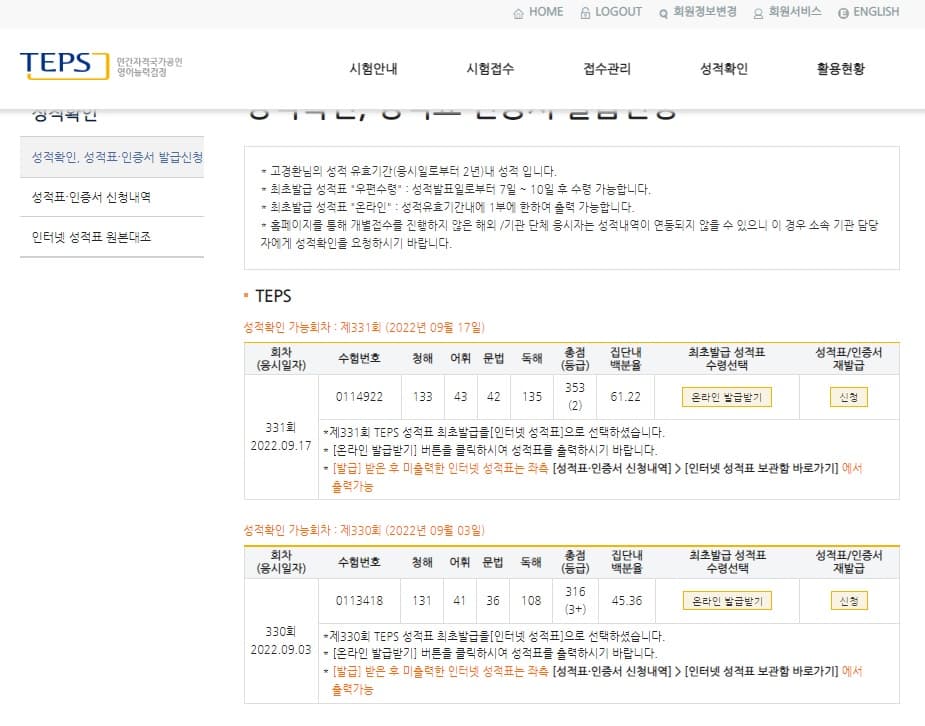The width and height of the screenshot is (925, 726).
Task: Click the 회원정보변경 magnifier icon
Action: (663, 14)
